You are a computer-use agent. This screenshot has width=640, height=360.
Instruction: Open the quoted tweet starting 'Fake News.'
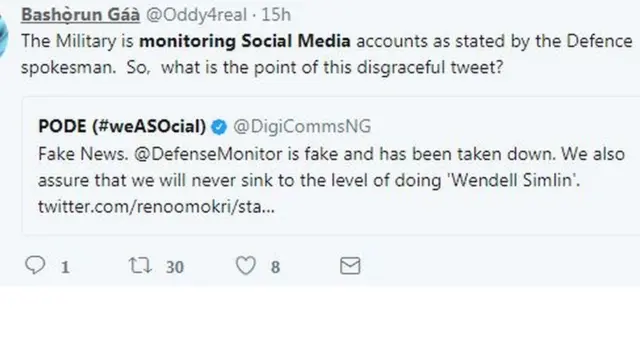(x=331, y=166)
